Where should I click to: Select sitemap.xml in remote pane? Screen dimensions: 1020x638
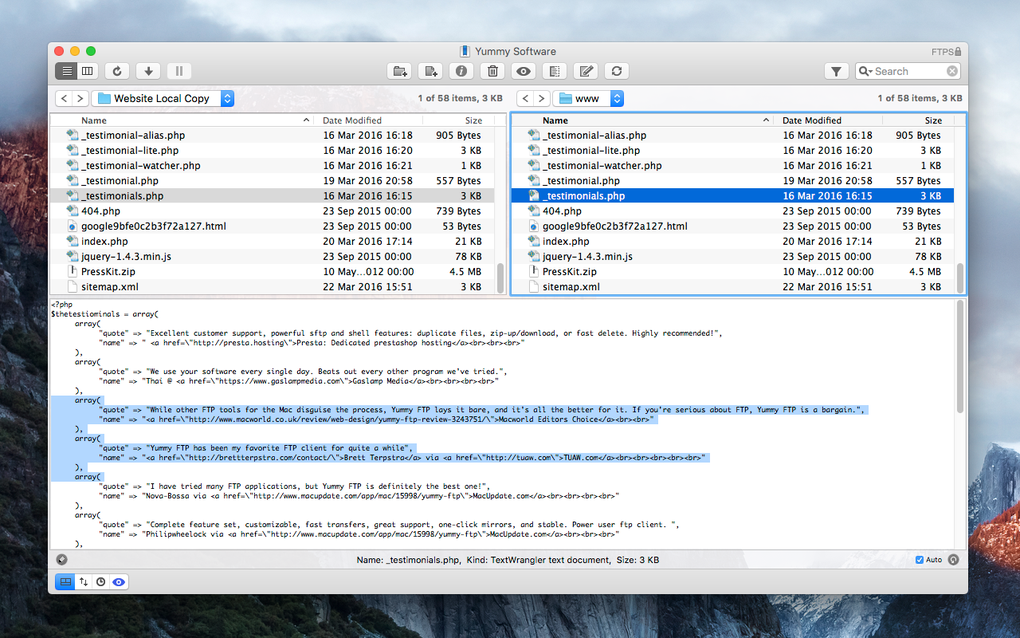point(733,287)
